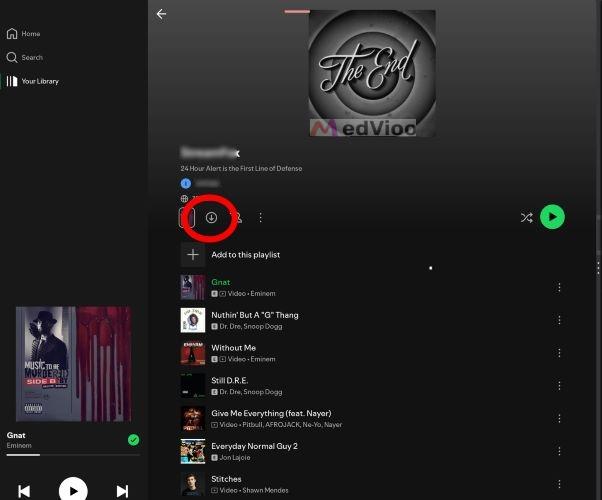Open Your Library in the sidebar
The width and height of the screenshot is (602, 500).
pos(33,81)
